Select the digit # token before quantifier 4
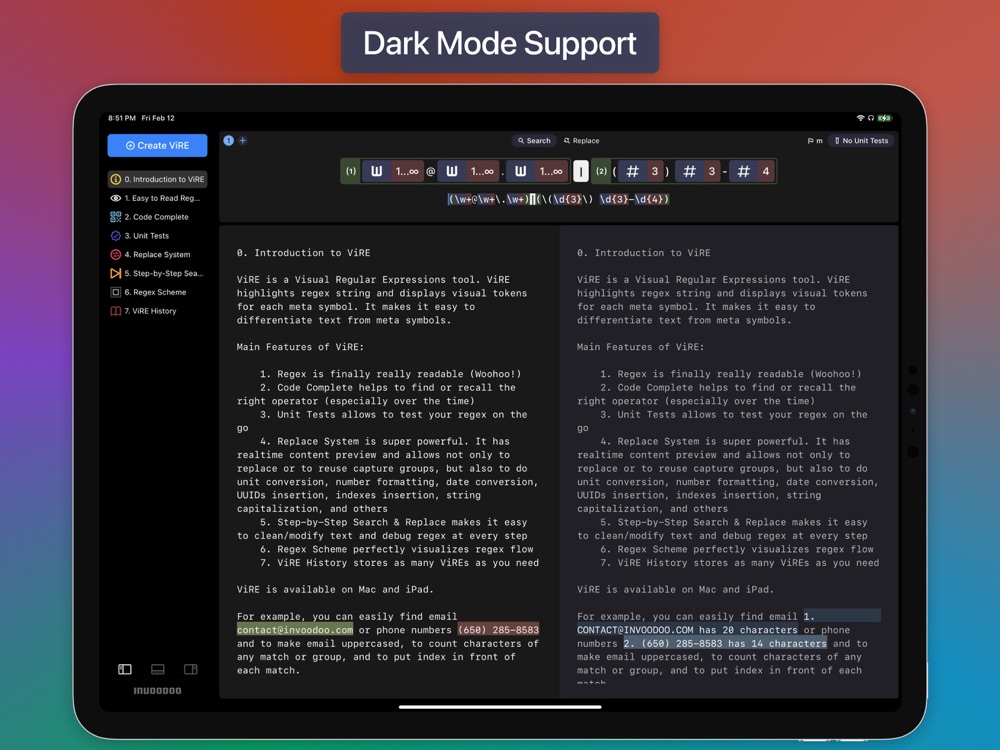The image size is (1000, 750). point(744,172)
